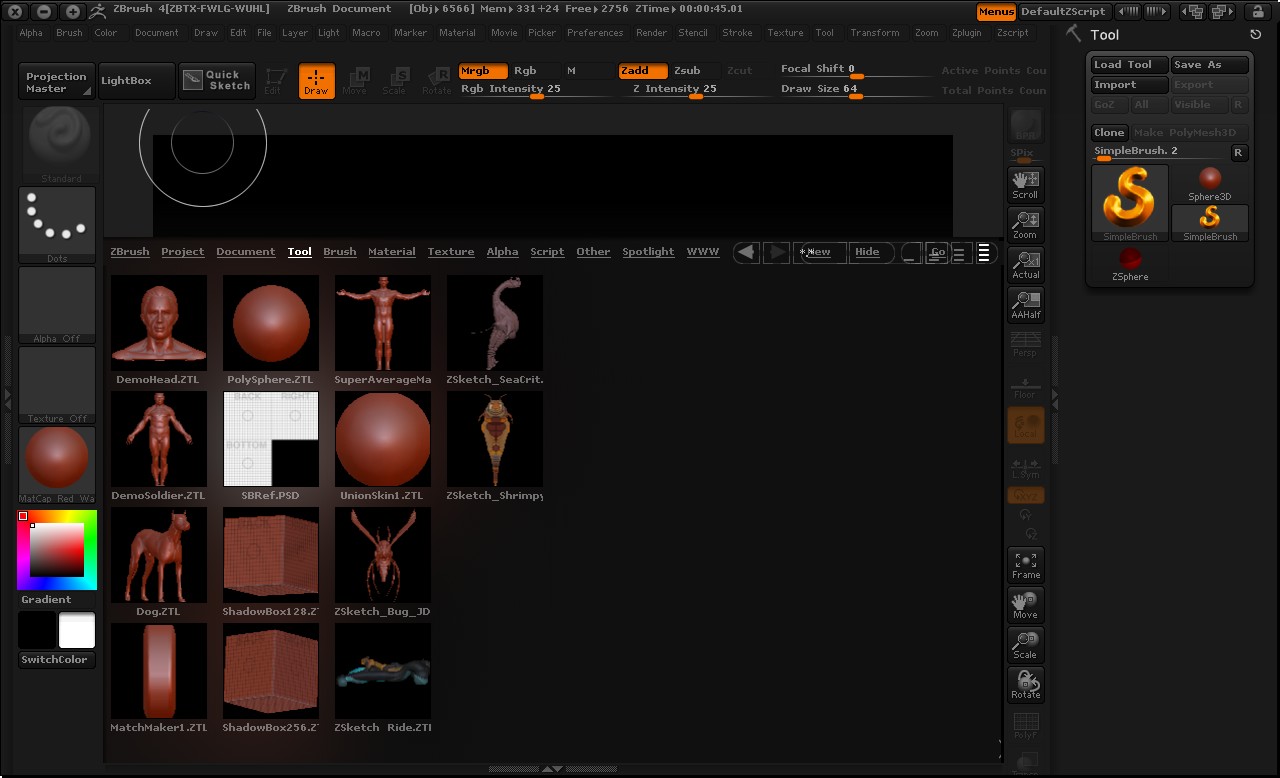Open the Stroke menu
1280x778 pixels.
pyautogui.click(x=737, y=33)
